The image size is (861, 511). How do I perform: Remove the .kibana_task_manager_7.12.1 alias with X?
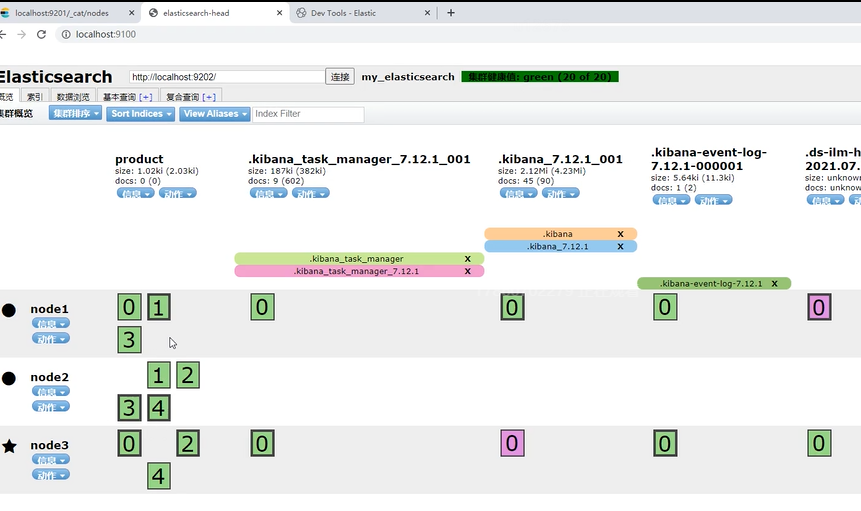pyautogui.click(x=468, y=271)
